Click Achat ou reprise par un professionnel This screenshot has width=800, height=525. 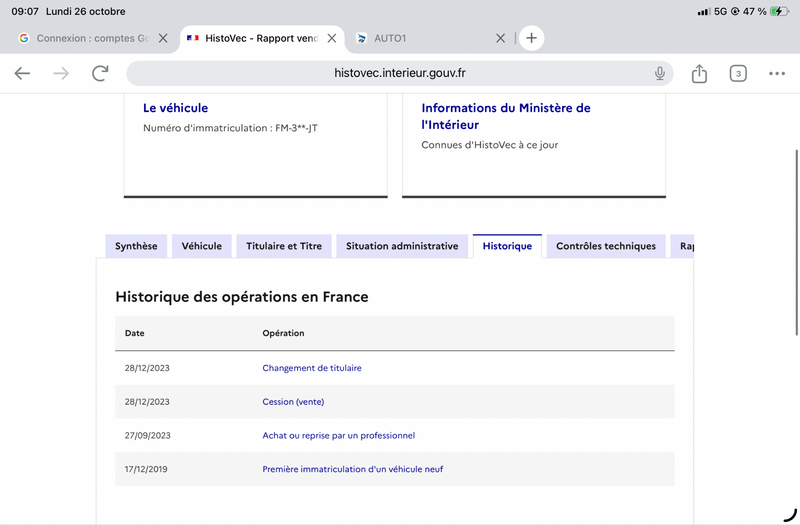[338, 435]
